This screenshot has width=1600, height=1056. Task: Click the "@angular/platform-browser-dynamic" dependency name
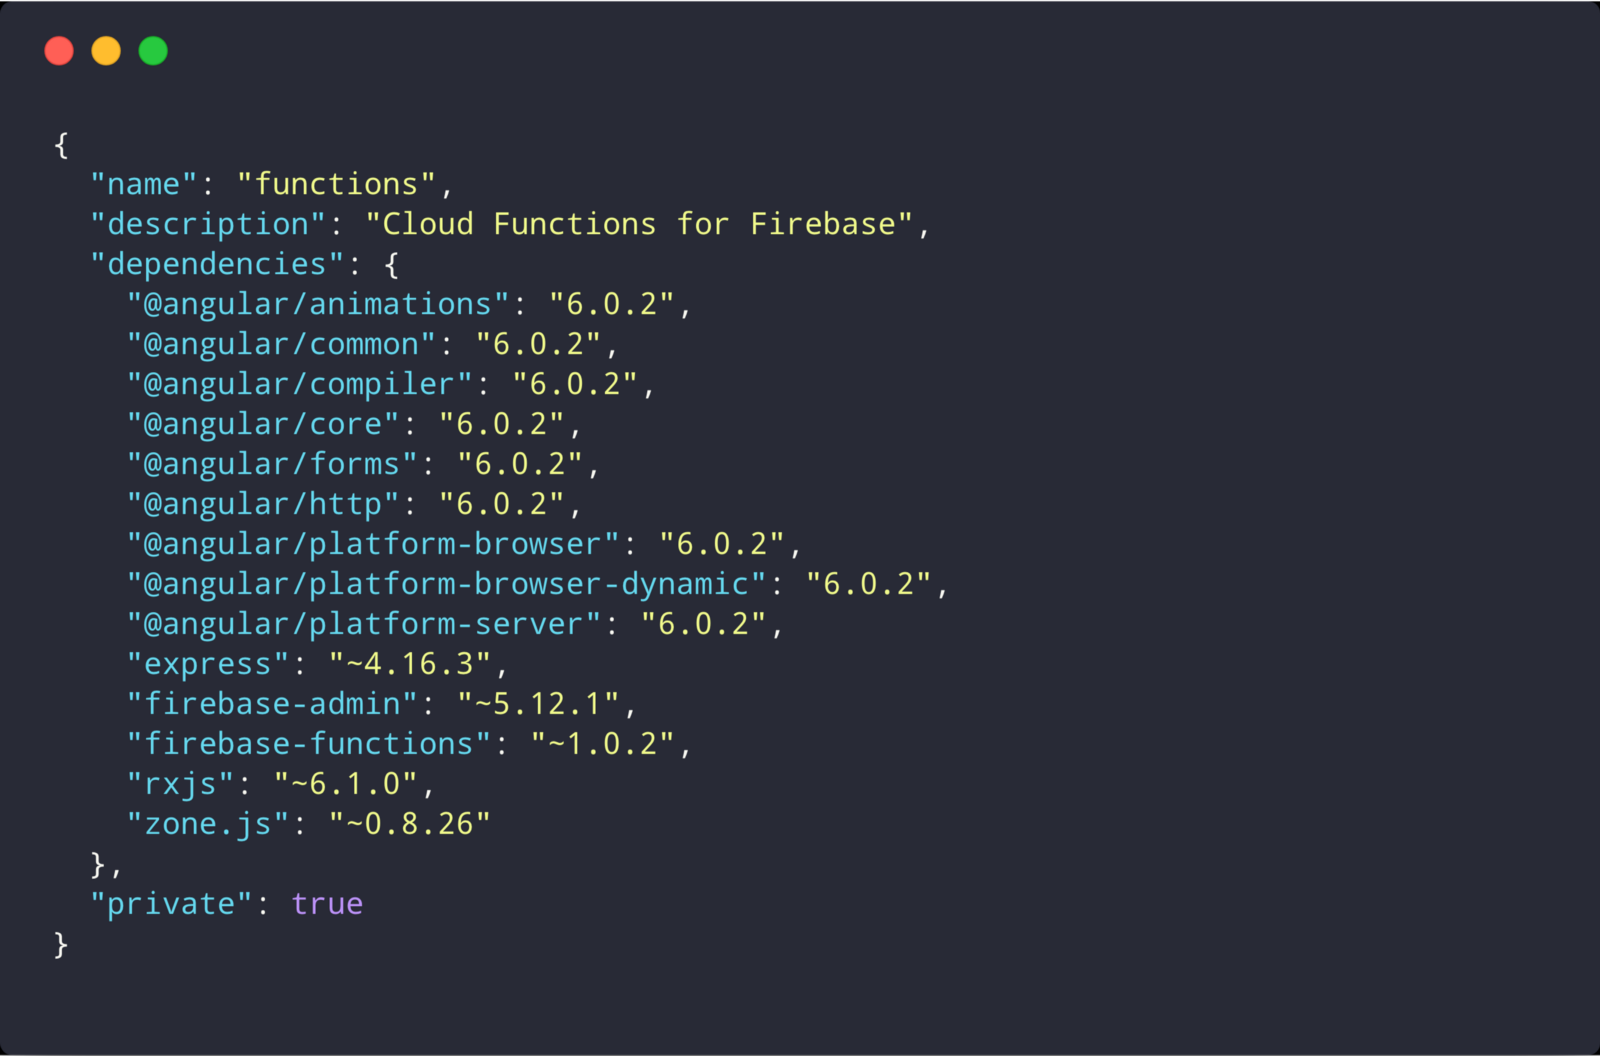(x=446, y=585)
